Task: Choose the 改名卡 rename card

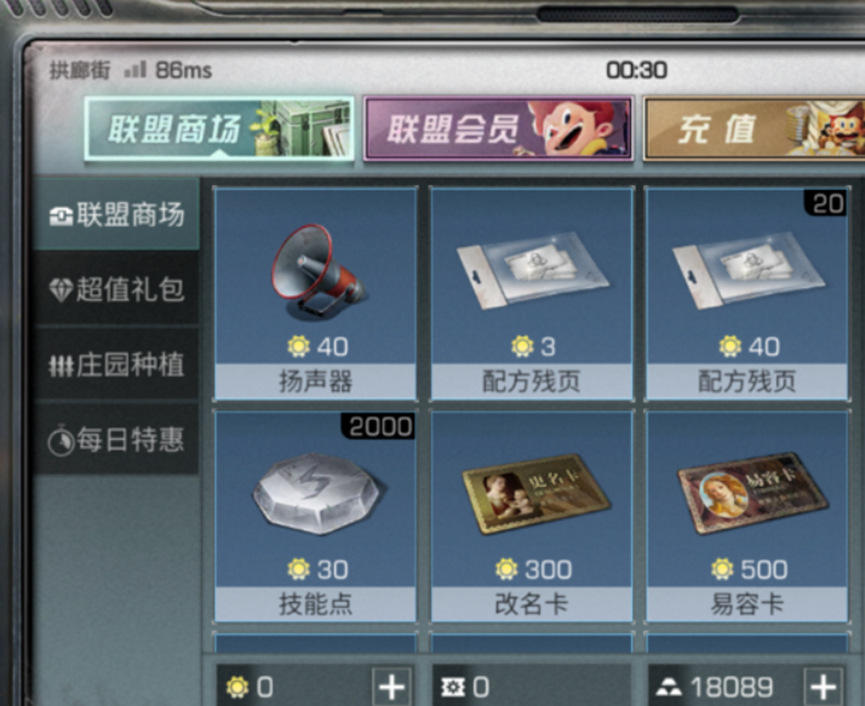Action: 532,516
